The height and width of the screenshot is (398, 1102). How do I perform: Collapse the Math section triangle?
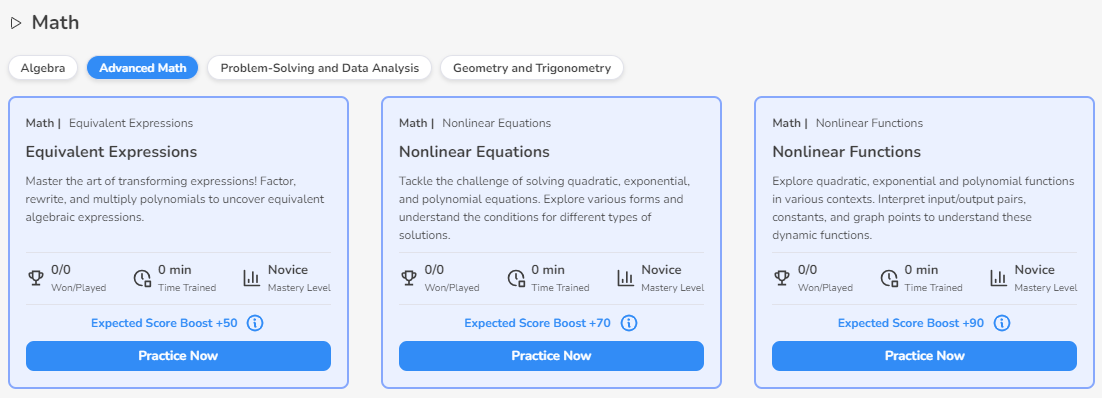pos(16,23)
